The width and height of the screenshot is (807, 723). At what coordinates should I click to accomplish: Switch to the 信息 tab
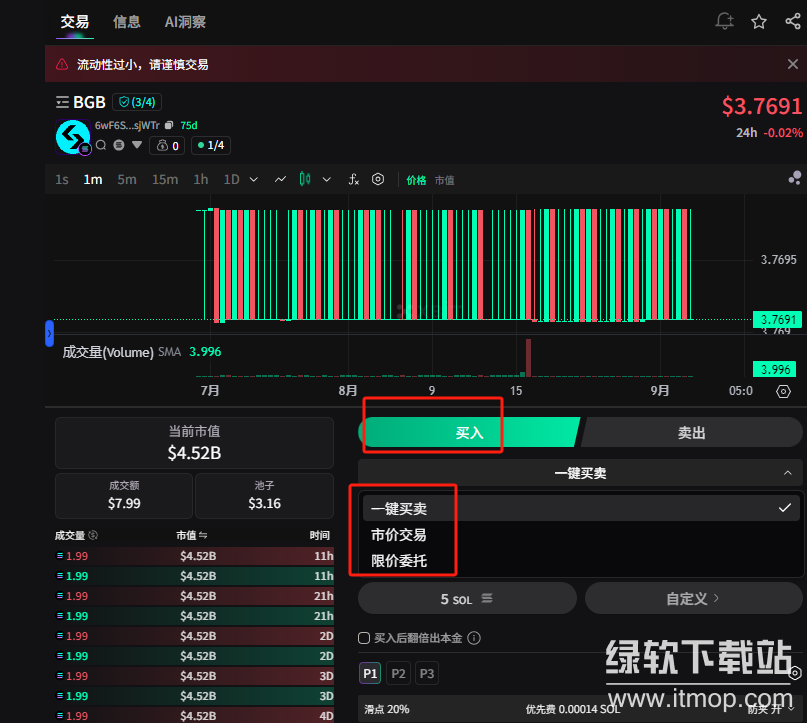127,21
